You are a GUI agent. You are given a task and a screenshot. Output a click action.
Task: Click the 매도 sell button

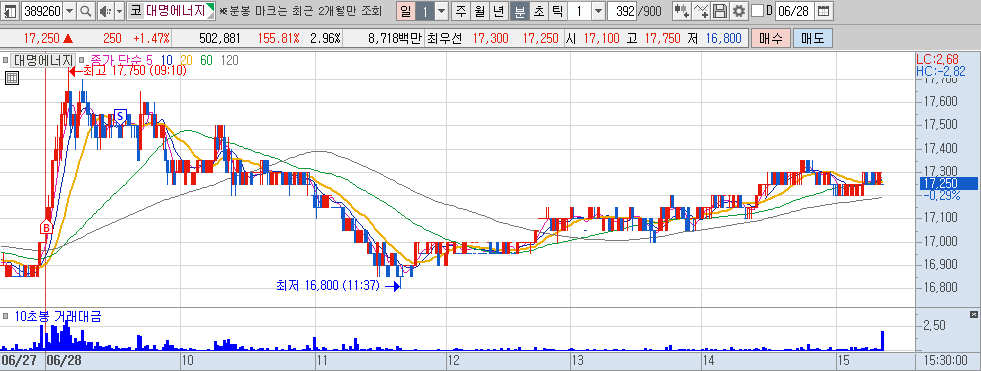(x=812, y=39)
